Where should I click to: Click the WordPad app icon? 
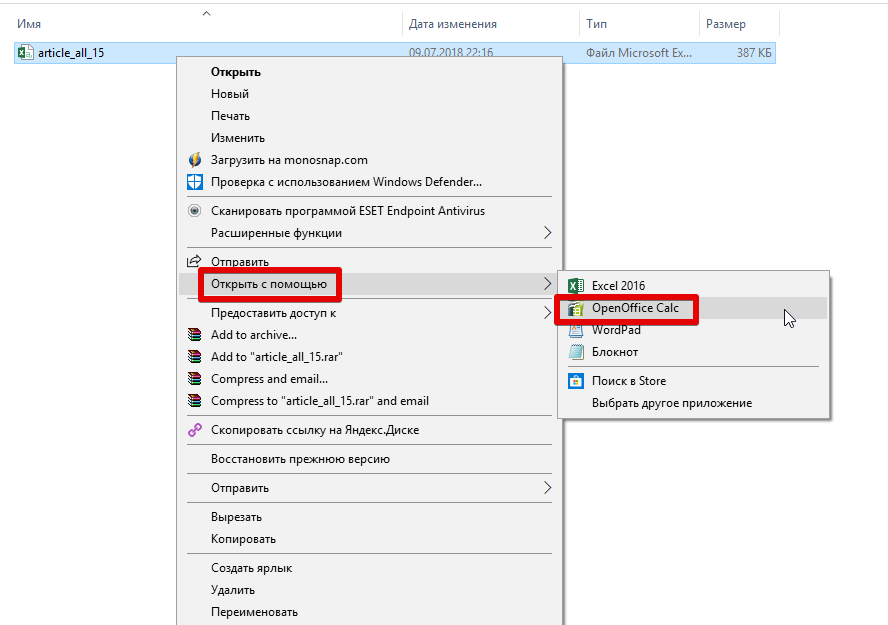point(576,330)
